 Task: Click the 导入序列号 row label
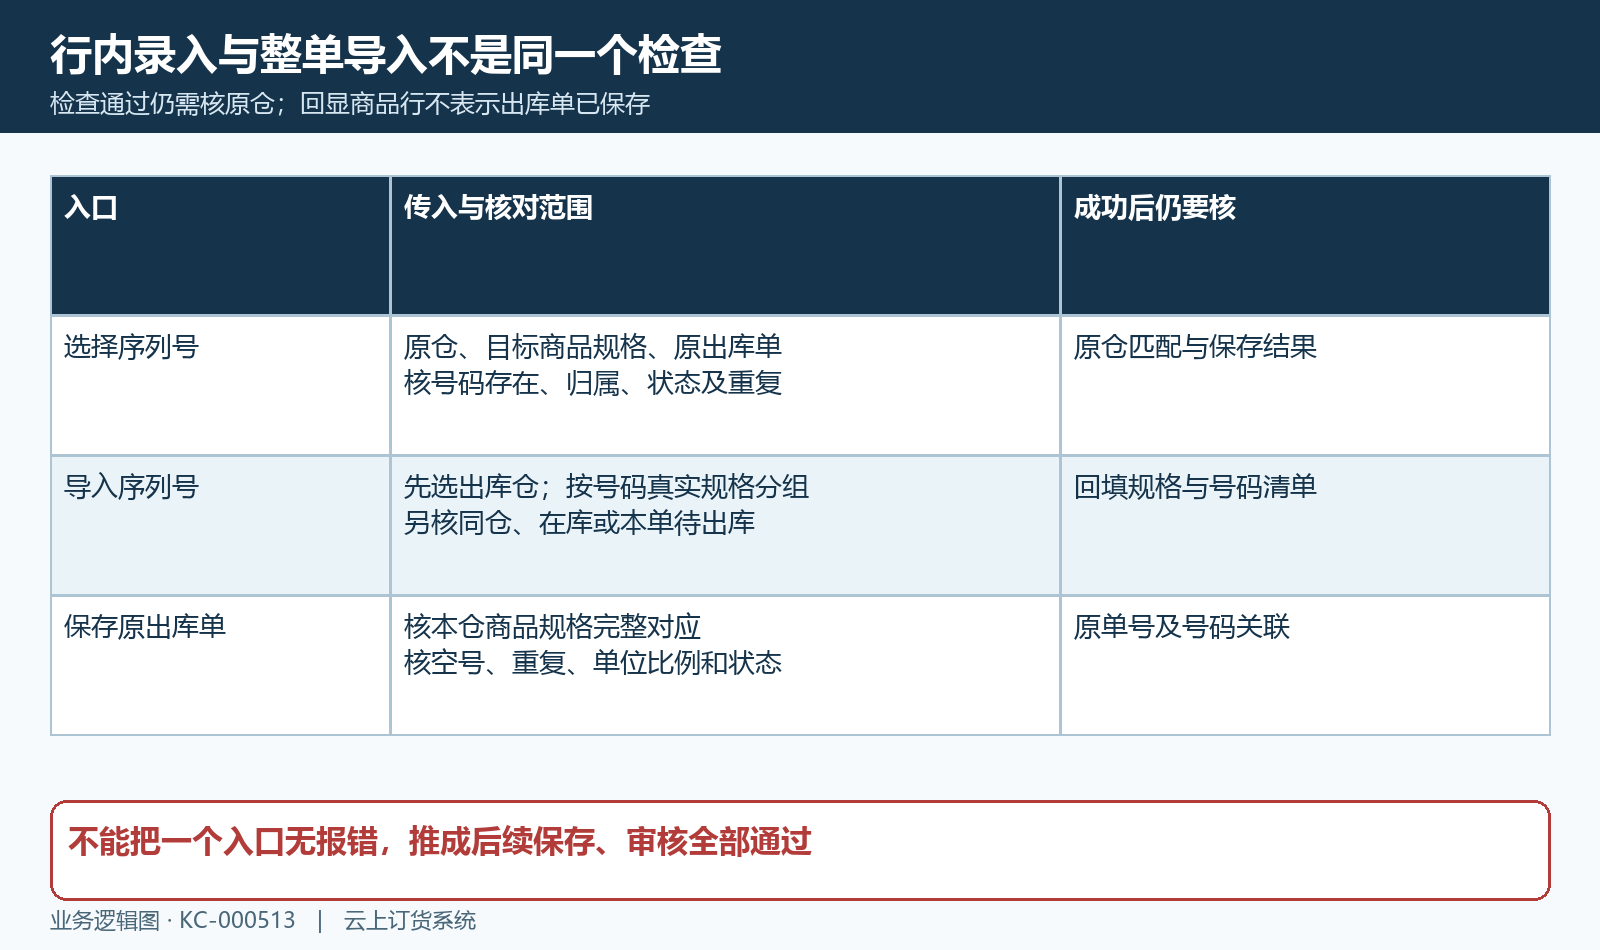(x=132, y=487)
